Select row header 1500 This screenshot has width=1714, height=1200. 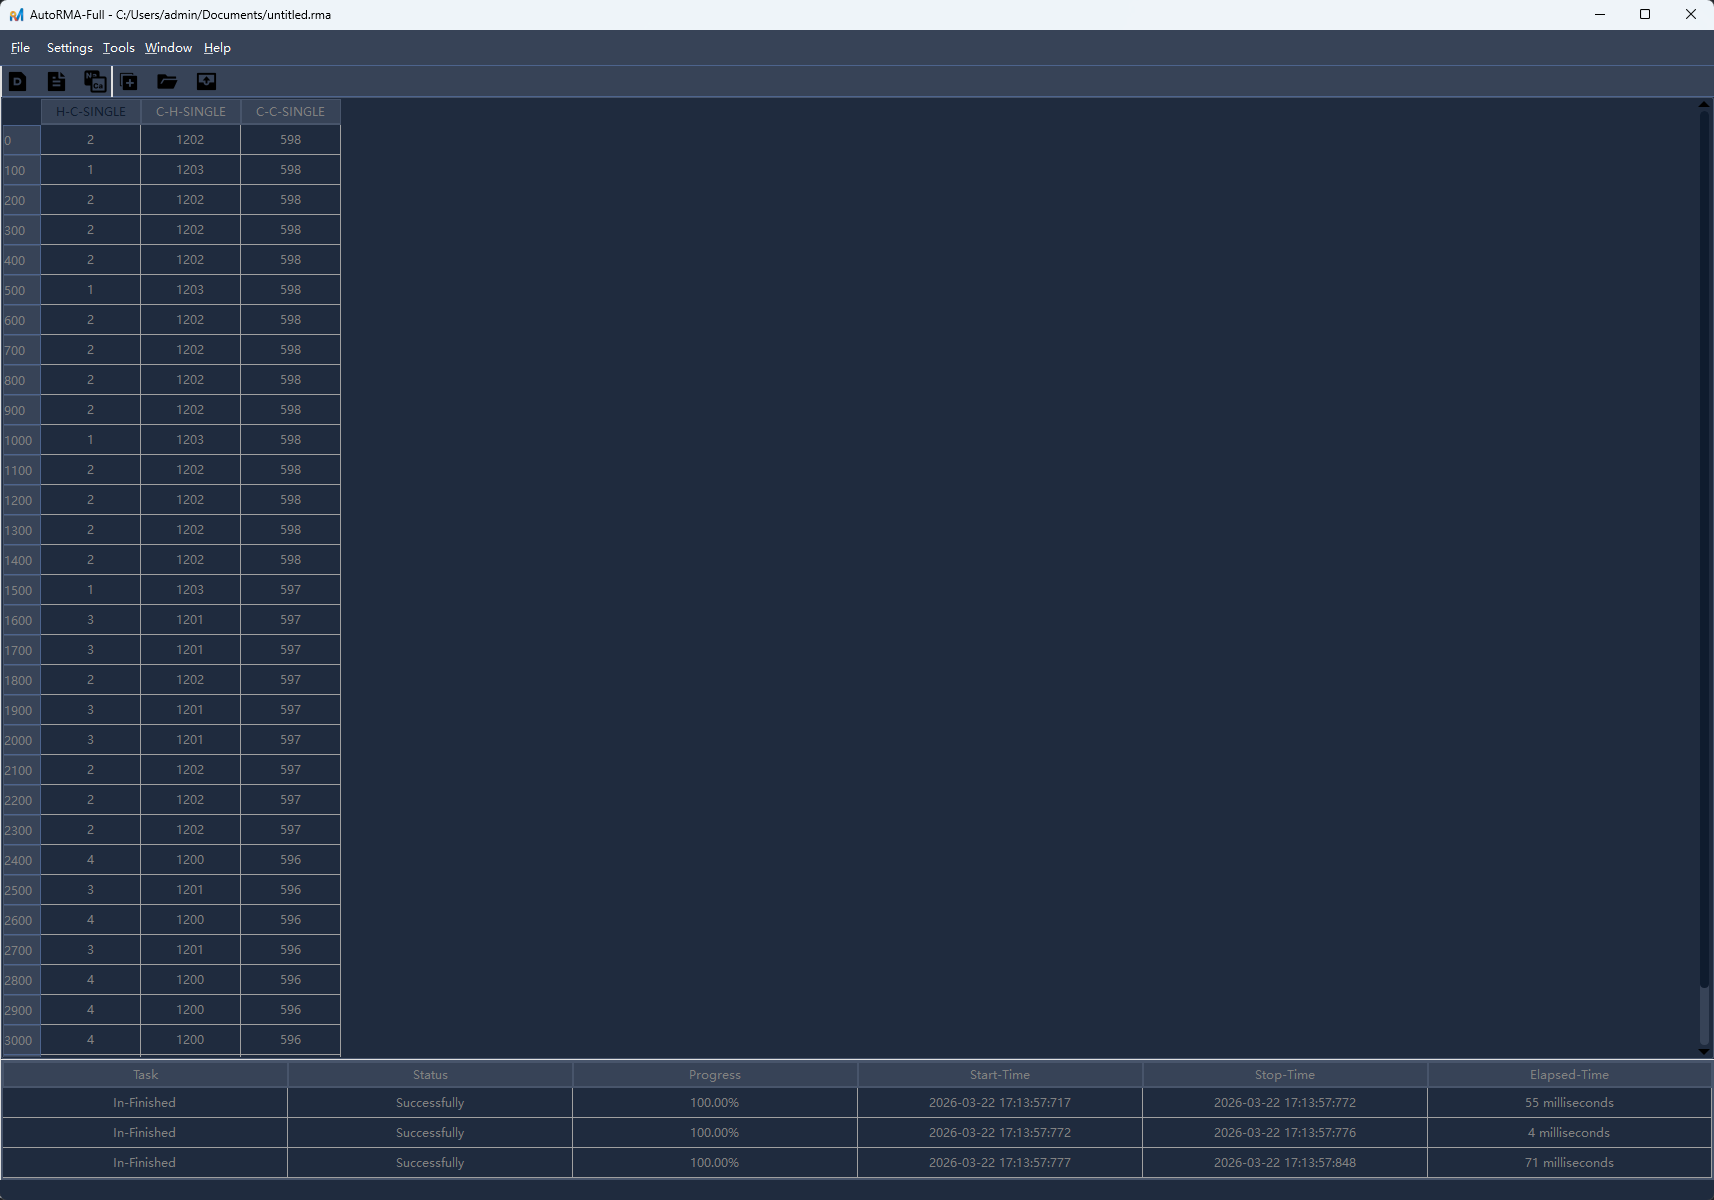[20, 590]
